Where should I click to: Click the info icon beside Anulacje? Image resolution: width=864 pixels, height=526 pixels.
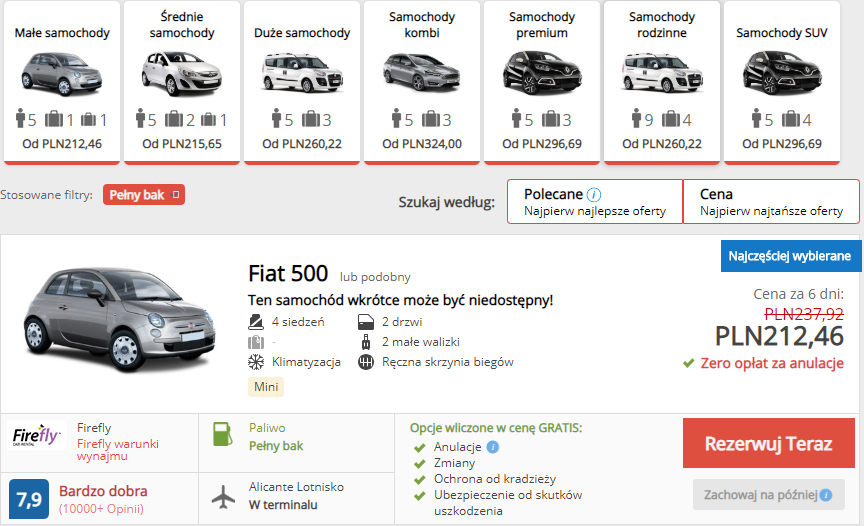[x=493, y=447]
